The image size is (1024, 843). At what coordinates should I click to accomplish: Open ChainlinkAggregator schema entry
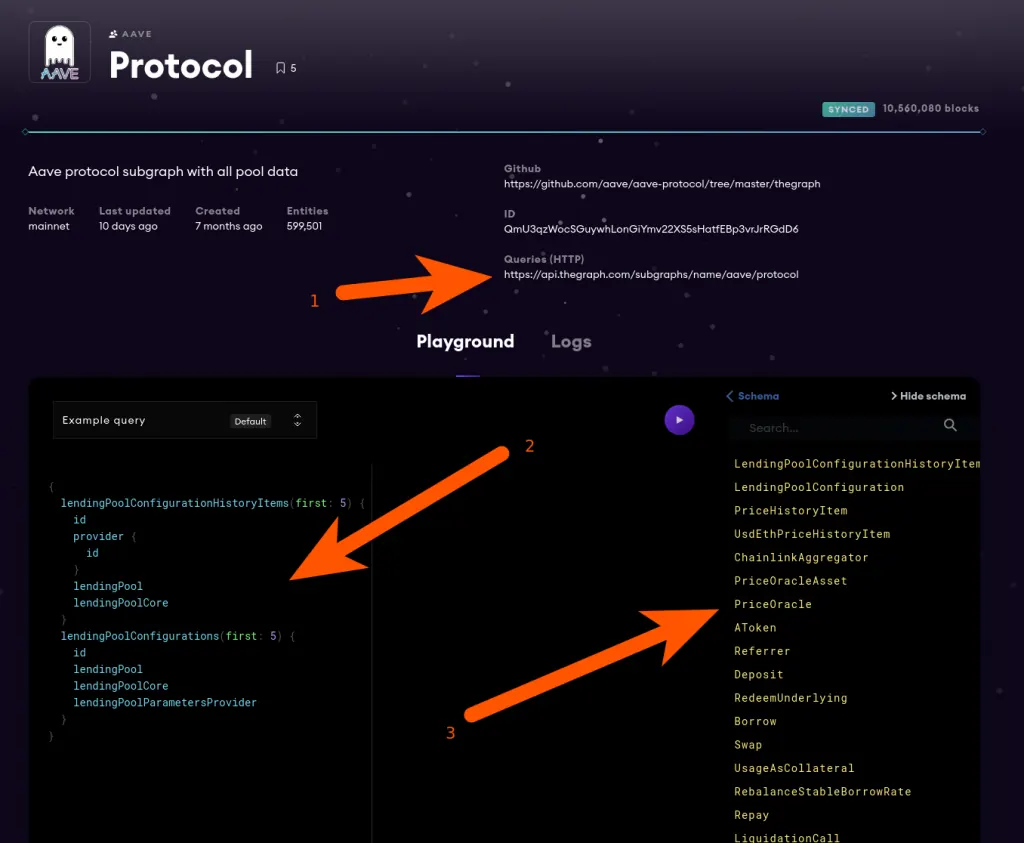801,558
